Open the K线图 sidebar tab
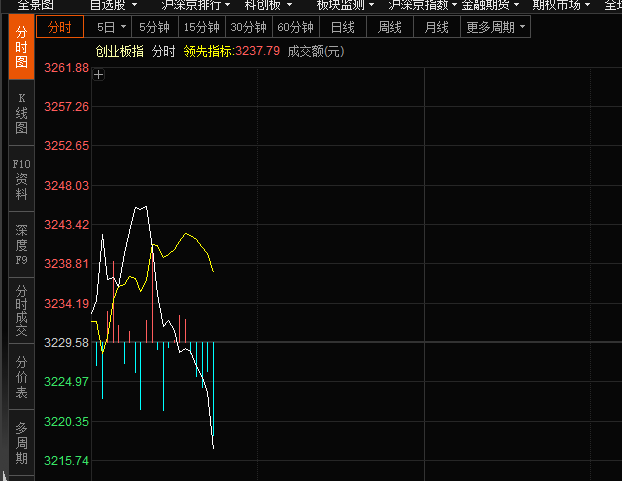Image resolution: width=622 pixels, height=481 pixels. click(21, 113)
